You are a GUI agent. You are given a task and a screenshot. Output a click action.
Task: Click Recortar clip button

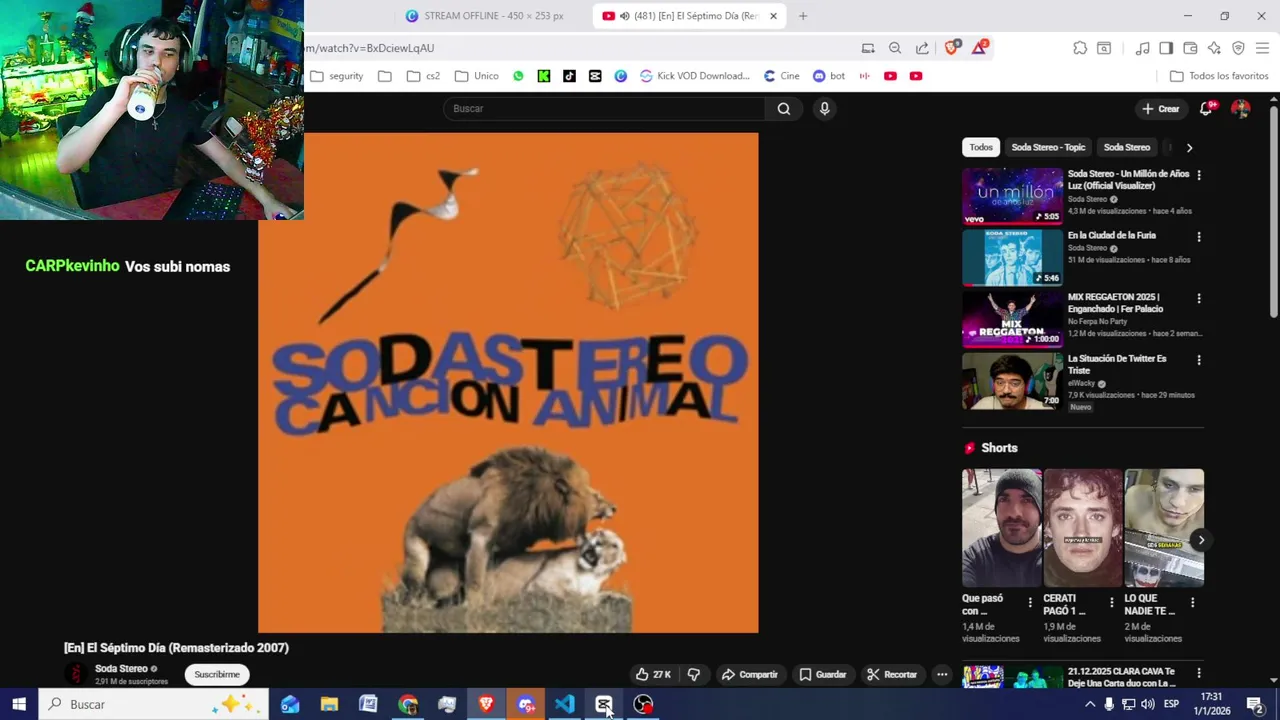click(x=892, y=675)
